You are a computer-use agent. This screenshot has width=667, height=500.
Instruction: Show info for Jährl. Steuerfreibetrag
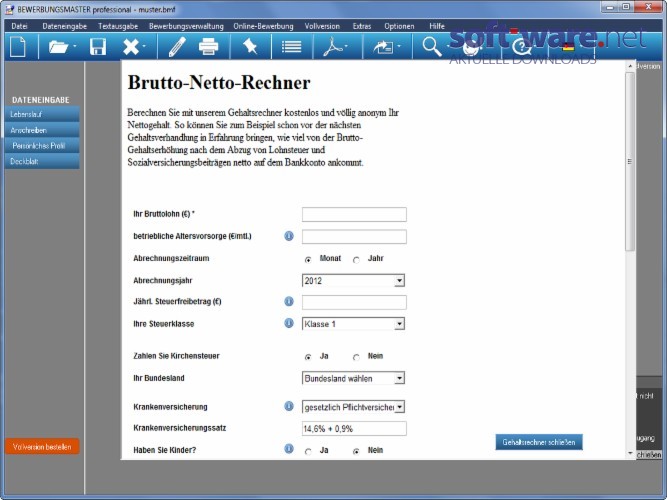289,301
